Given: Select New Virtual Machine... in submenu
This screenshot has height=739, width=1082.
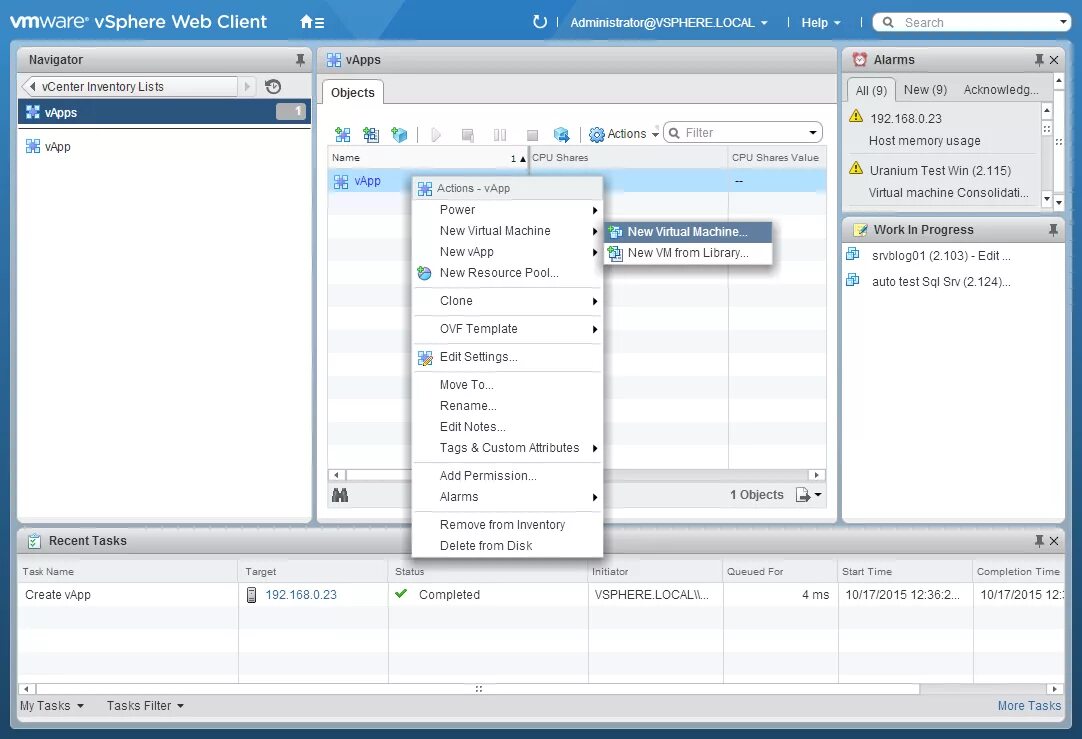Looking at the screenshot, I should [688, 232].
